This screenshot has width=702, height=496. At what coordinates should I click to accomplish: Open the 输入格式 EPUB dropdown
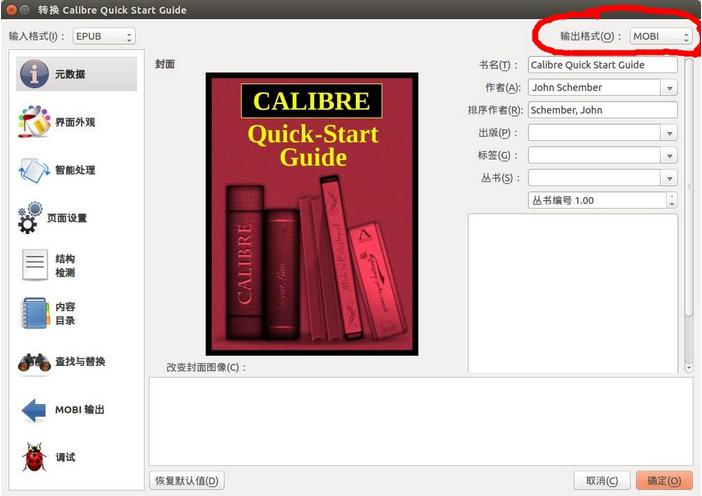point(104,36)
